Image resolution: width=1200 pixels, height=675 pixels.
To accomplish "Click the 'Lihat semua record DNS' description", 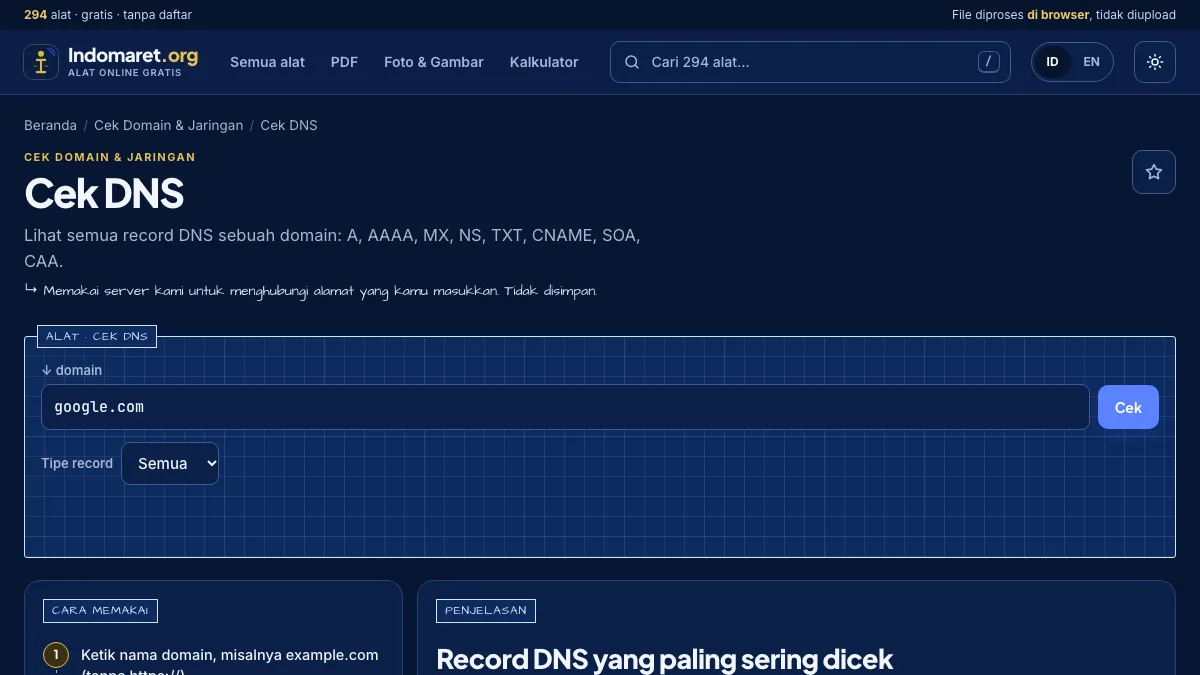I will (x=332, y=248).
